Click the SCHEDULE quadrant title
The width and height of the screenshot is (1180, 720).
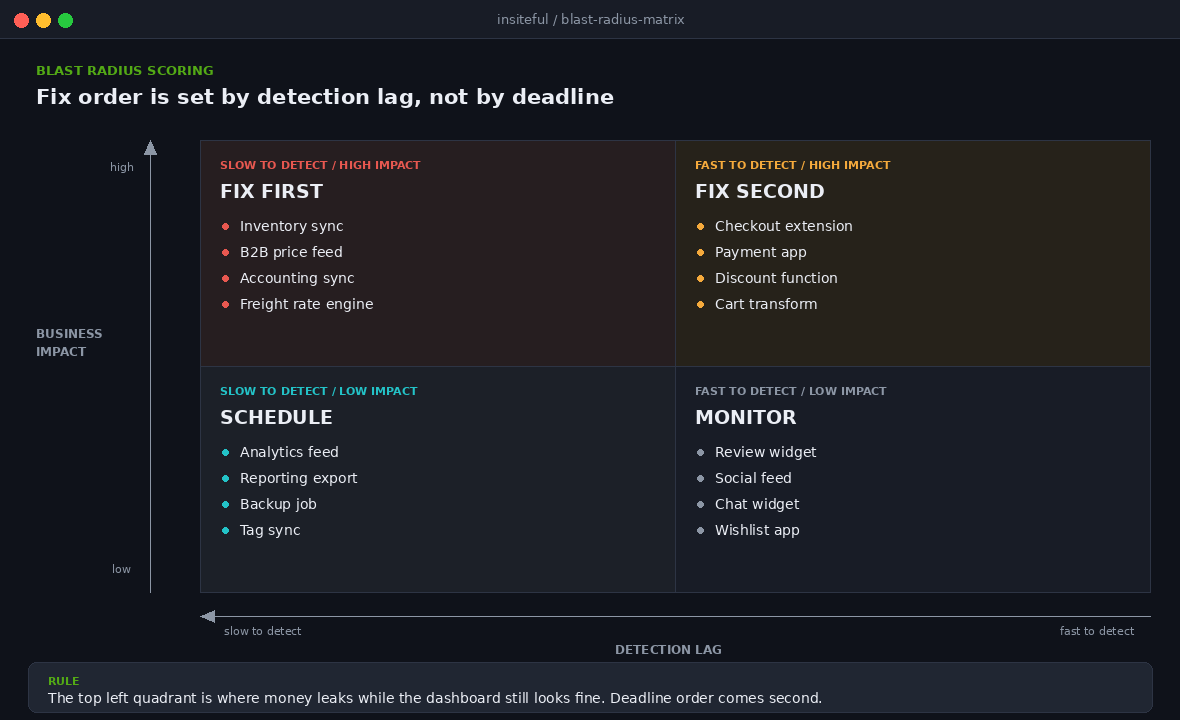click(276, 417)
